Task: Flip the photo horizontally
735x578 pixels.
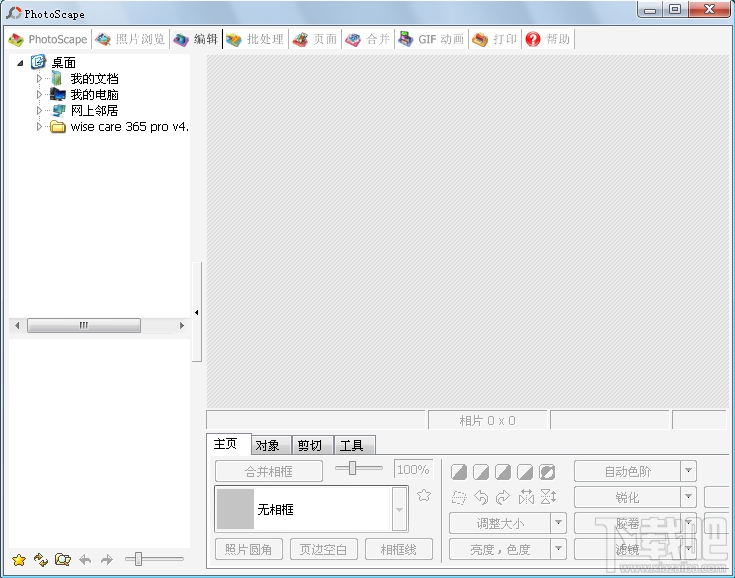Action: click(526, 497)
